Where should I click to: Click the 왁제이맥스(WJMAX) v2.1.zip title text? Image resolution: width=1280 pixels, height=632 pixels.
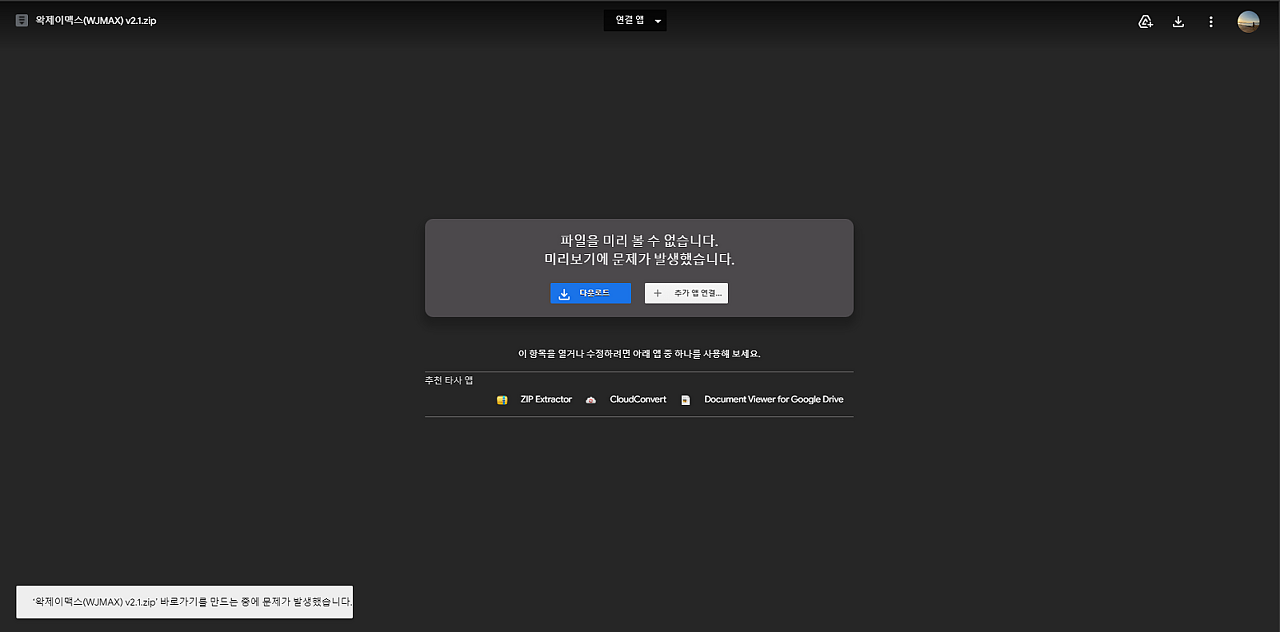(96, 20)
